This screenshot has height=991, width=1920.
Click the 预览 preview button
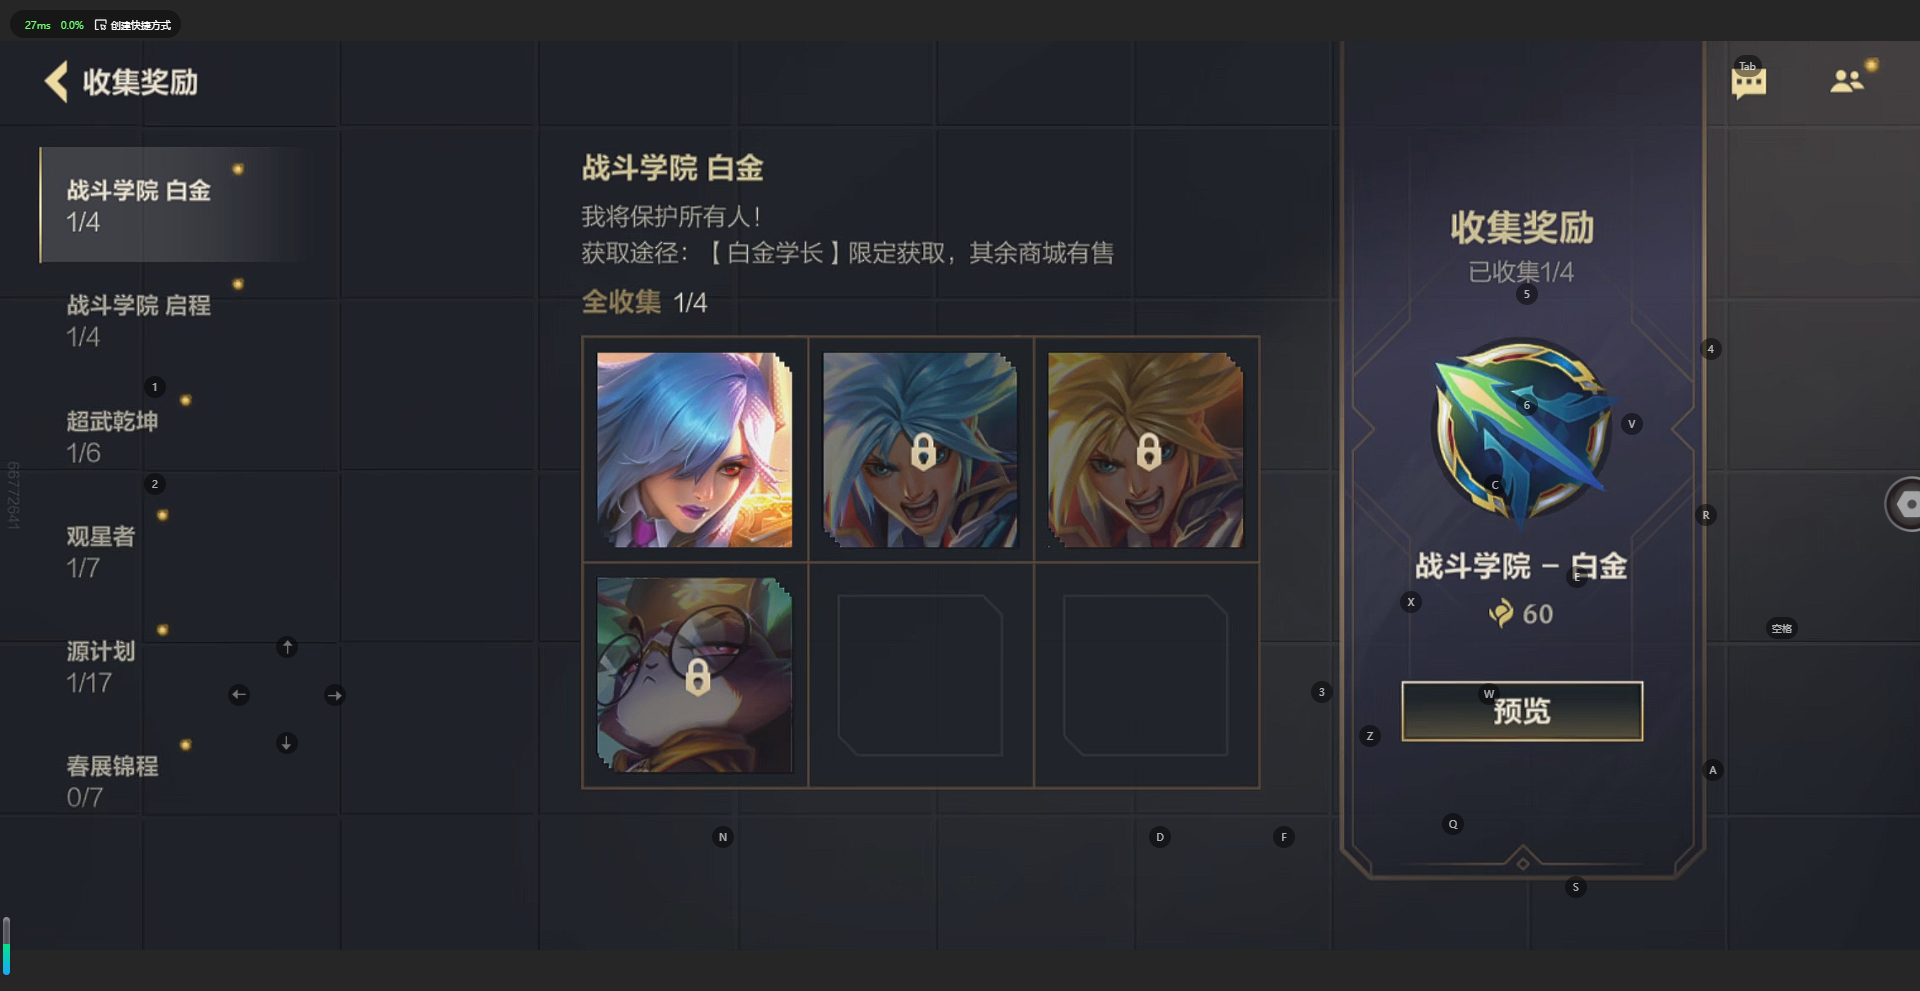(x=1522, y=711)
